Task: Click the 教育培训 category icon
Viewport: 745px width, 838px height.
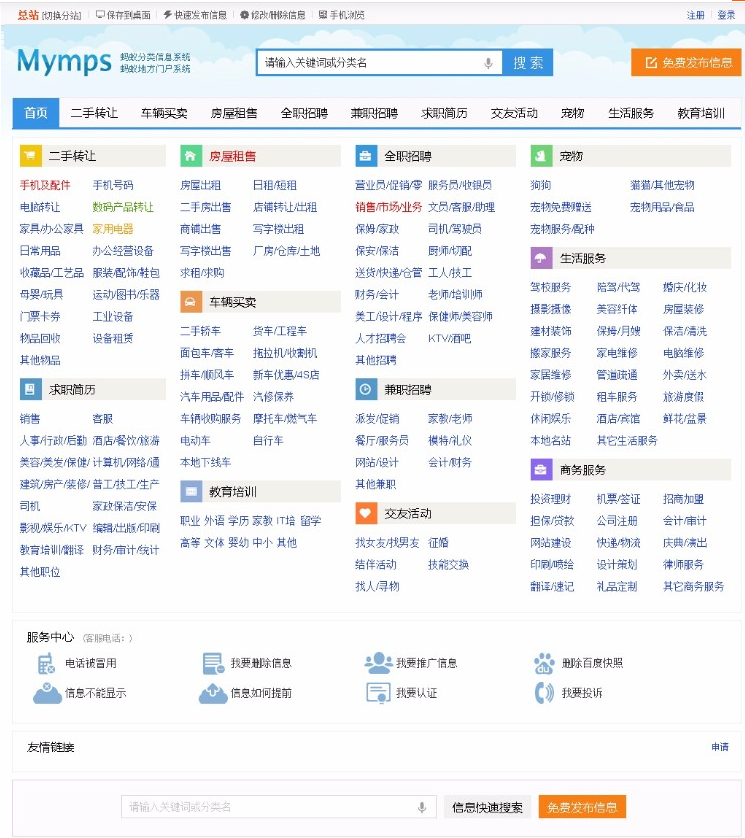Action: pos(191,491)
